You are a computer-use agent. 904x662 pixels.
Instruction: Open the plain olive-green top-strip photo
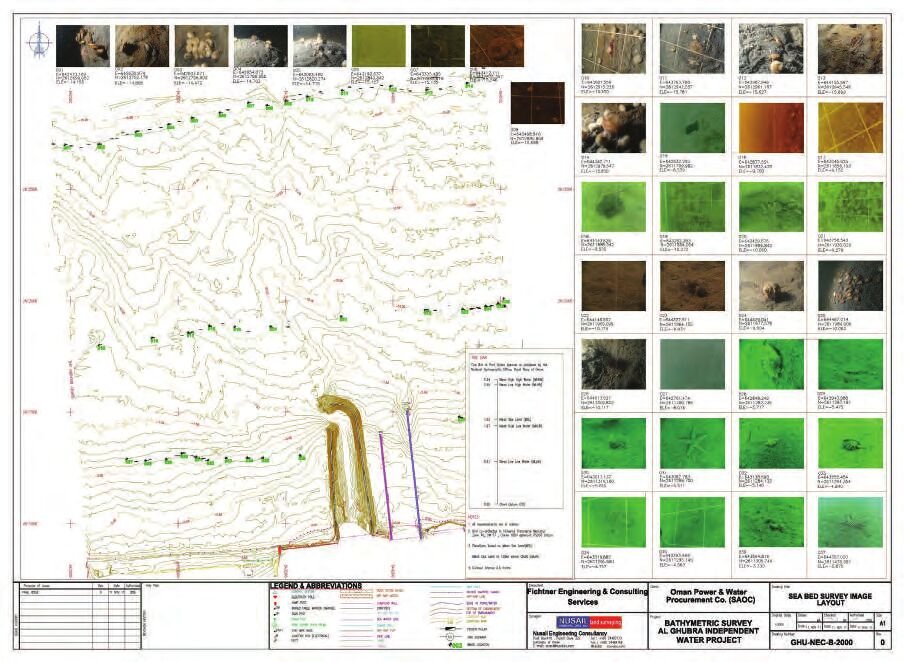click(x=378, y=46)
